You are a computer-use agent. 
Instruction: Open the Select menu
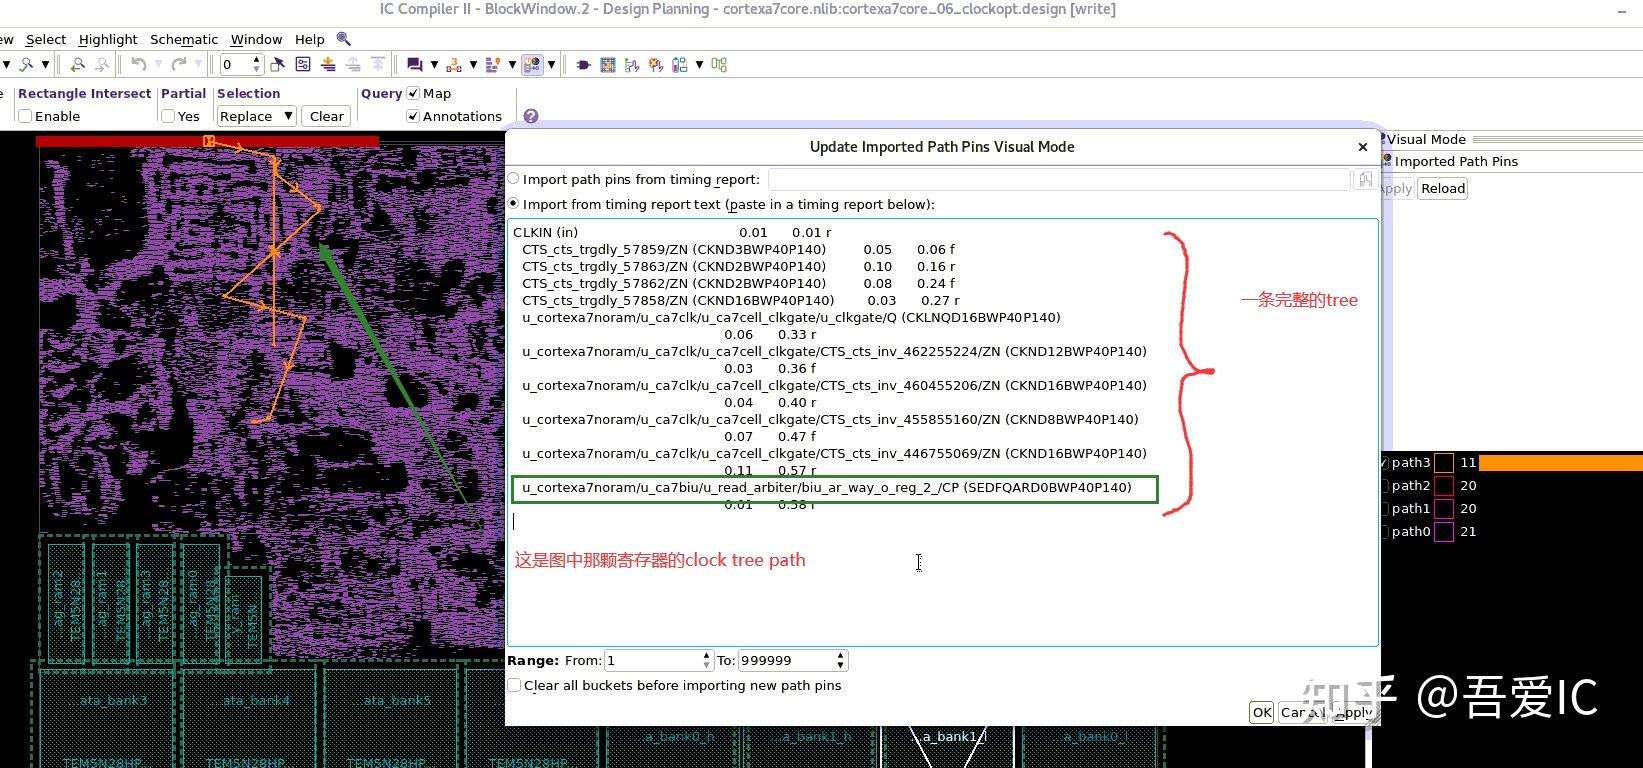[46, 39]
